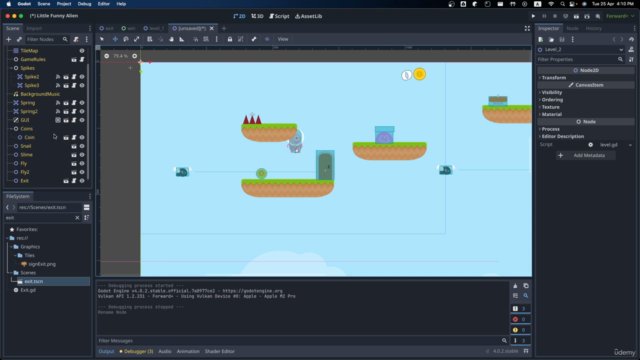
Task: Save the edited resource in Inspector
Action: (562, 39)
